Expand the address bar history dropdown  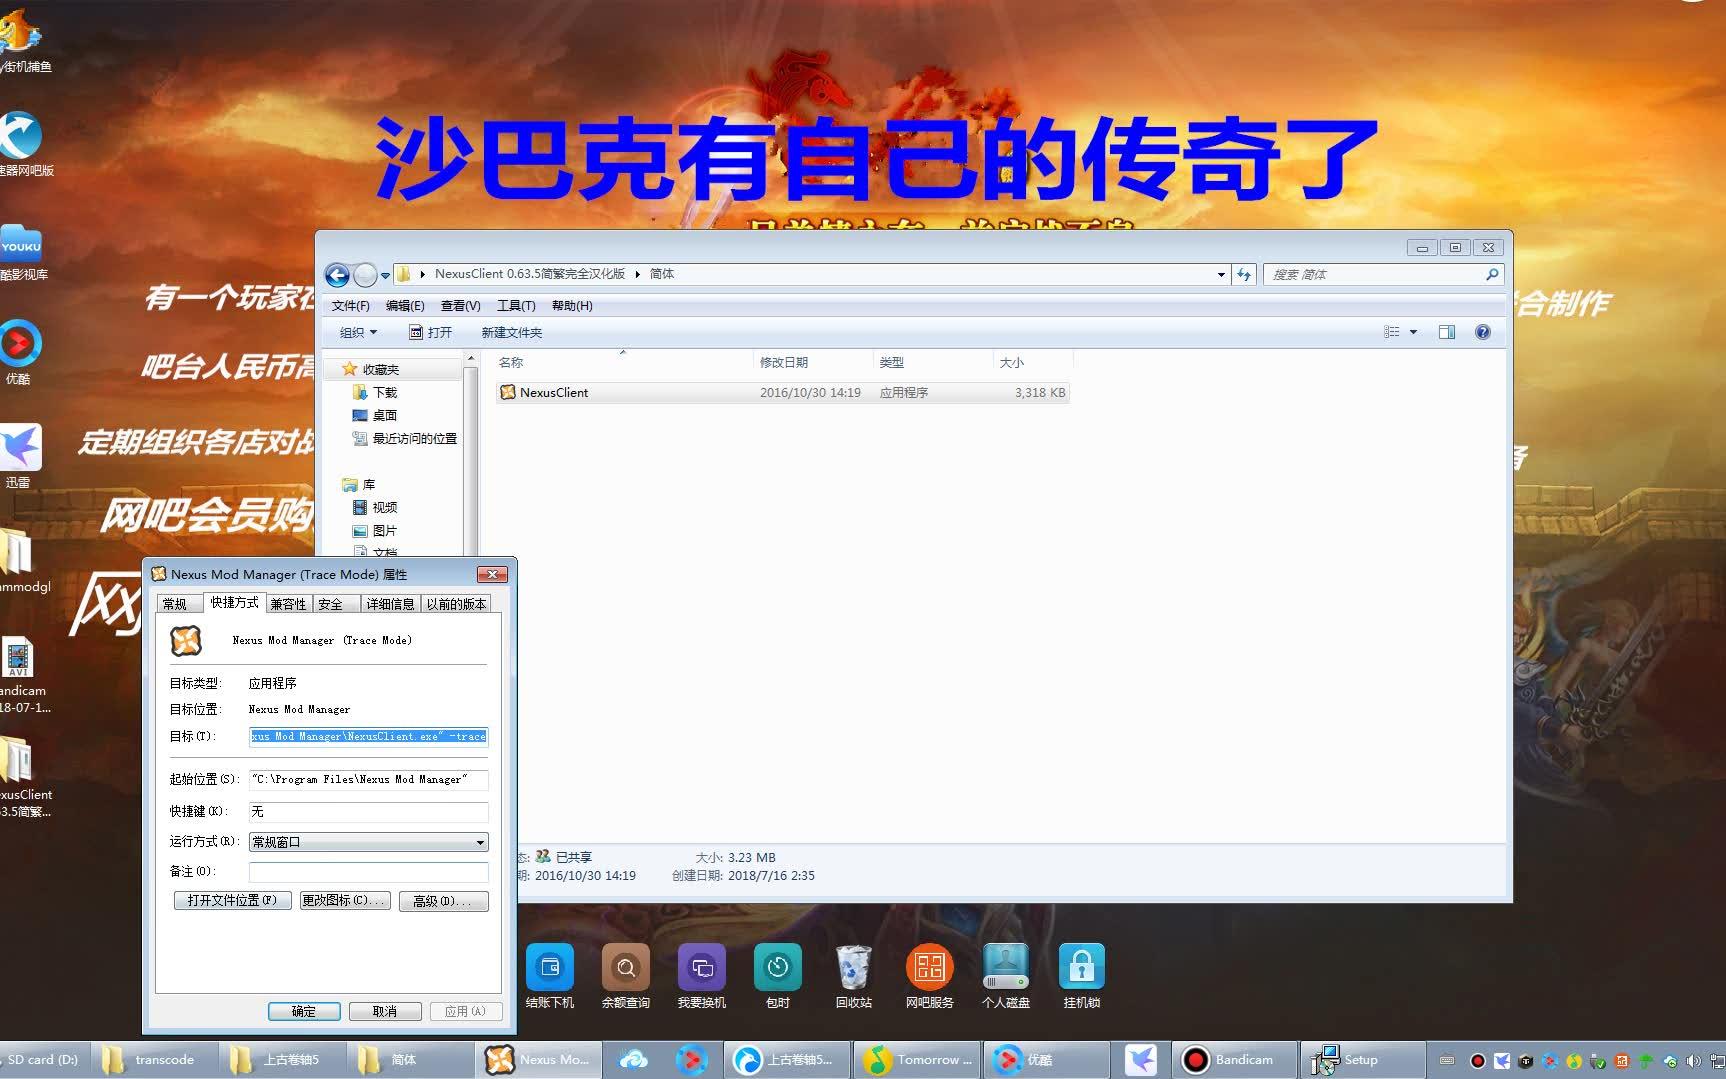(1221, 274)
